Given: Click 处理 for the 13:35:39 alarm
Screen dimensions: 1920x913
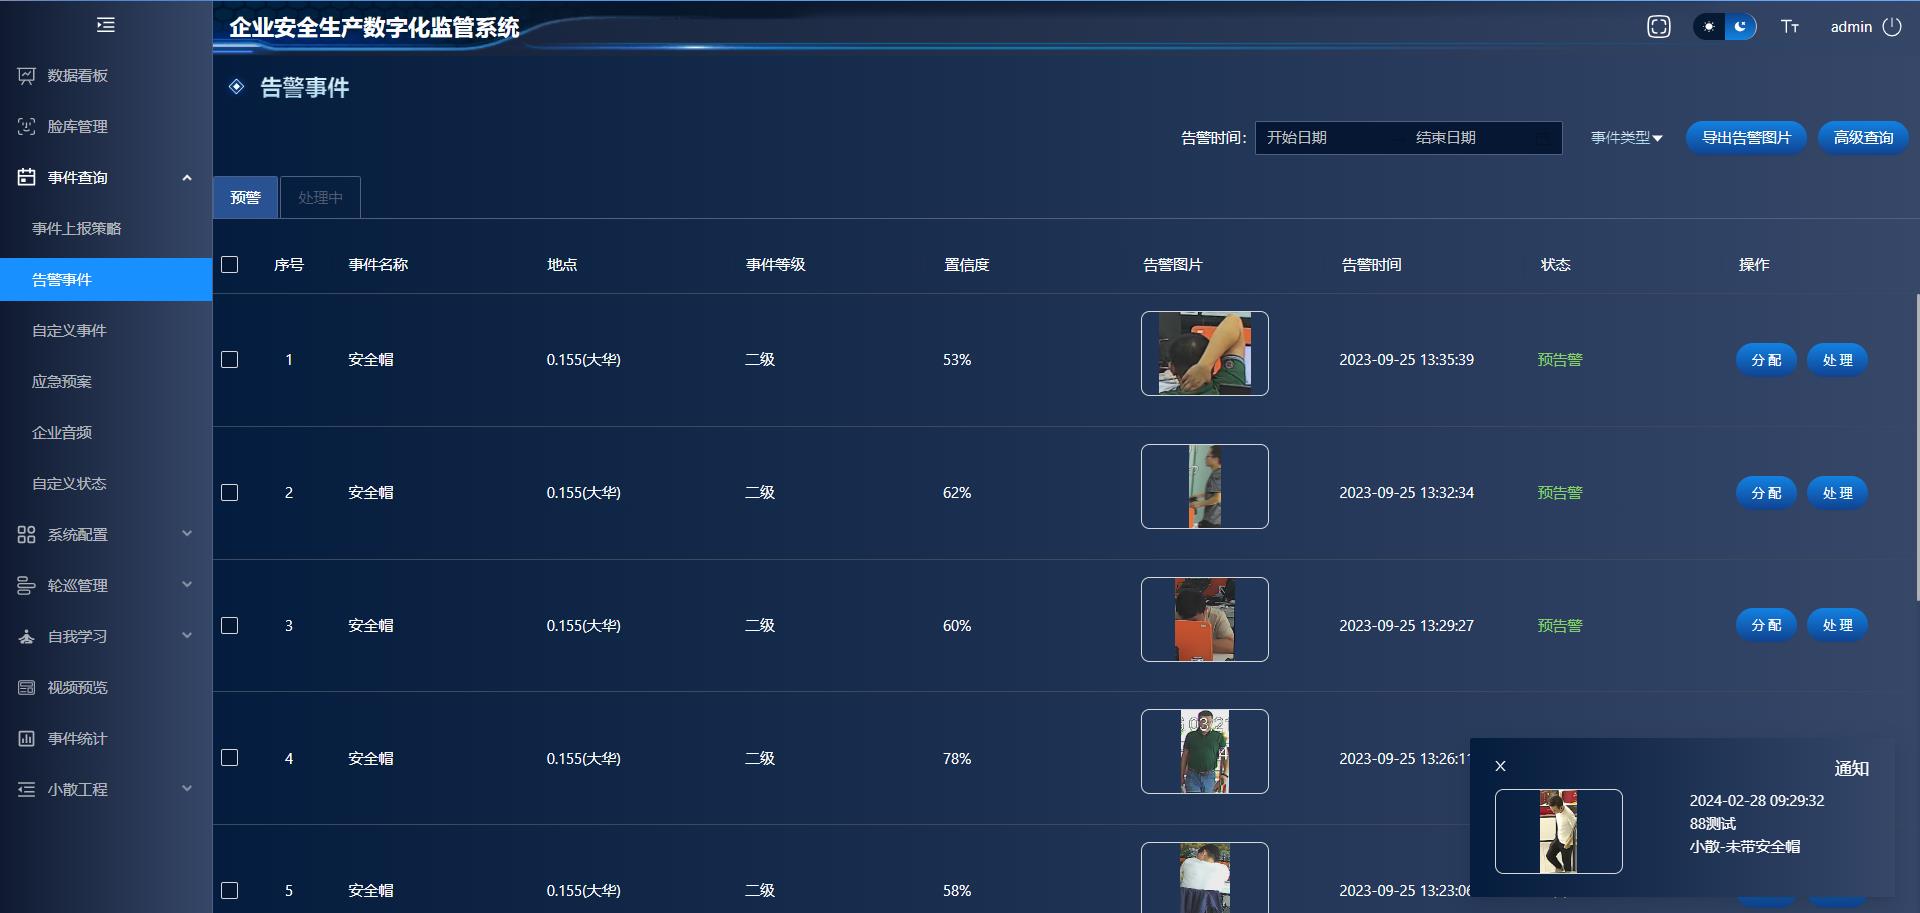Looking at the screenshot, I should [1837, 360].
